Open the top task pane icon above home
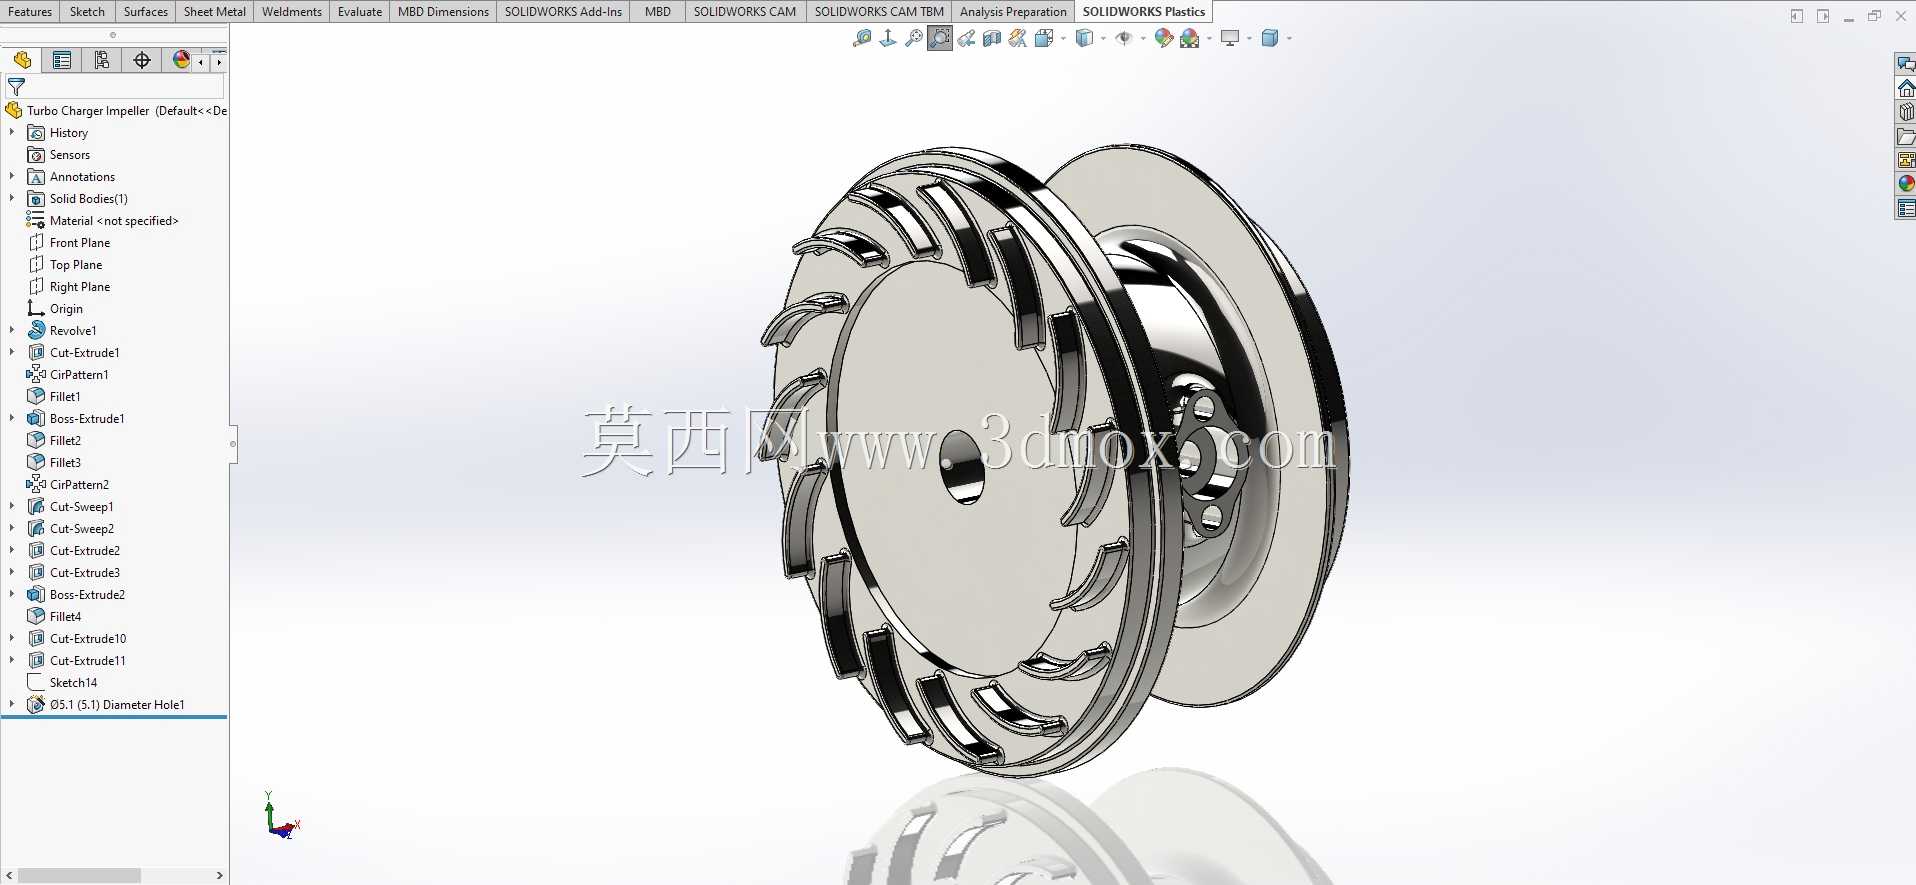The height and width of the screenshot is (885, 1916). (x=1906, y=64)
